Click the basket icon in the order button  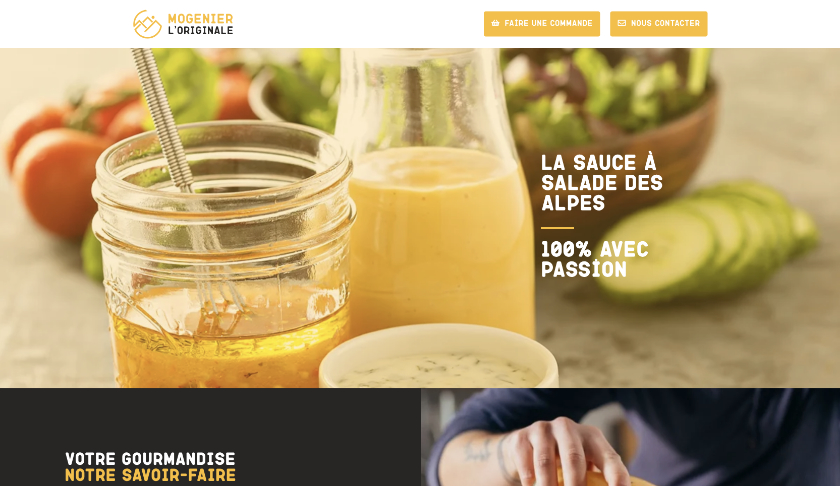tap(496, 24)
